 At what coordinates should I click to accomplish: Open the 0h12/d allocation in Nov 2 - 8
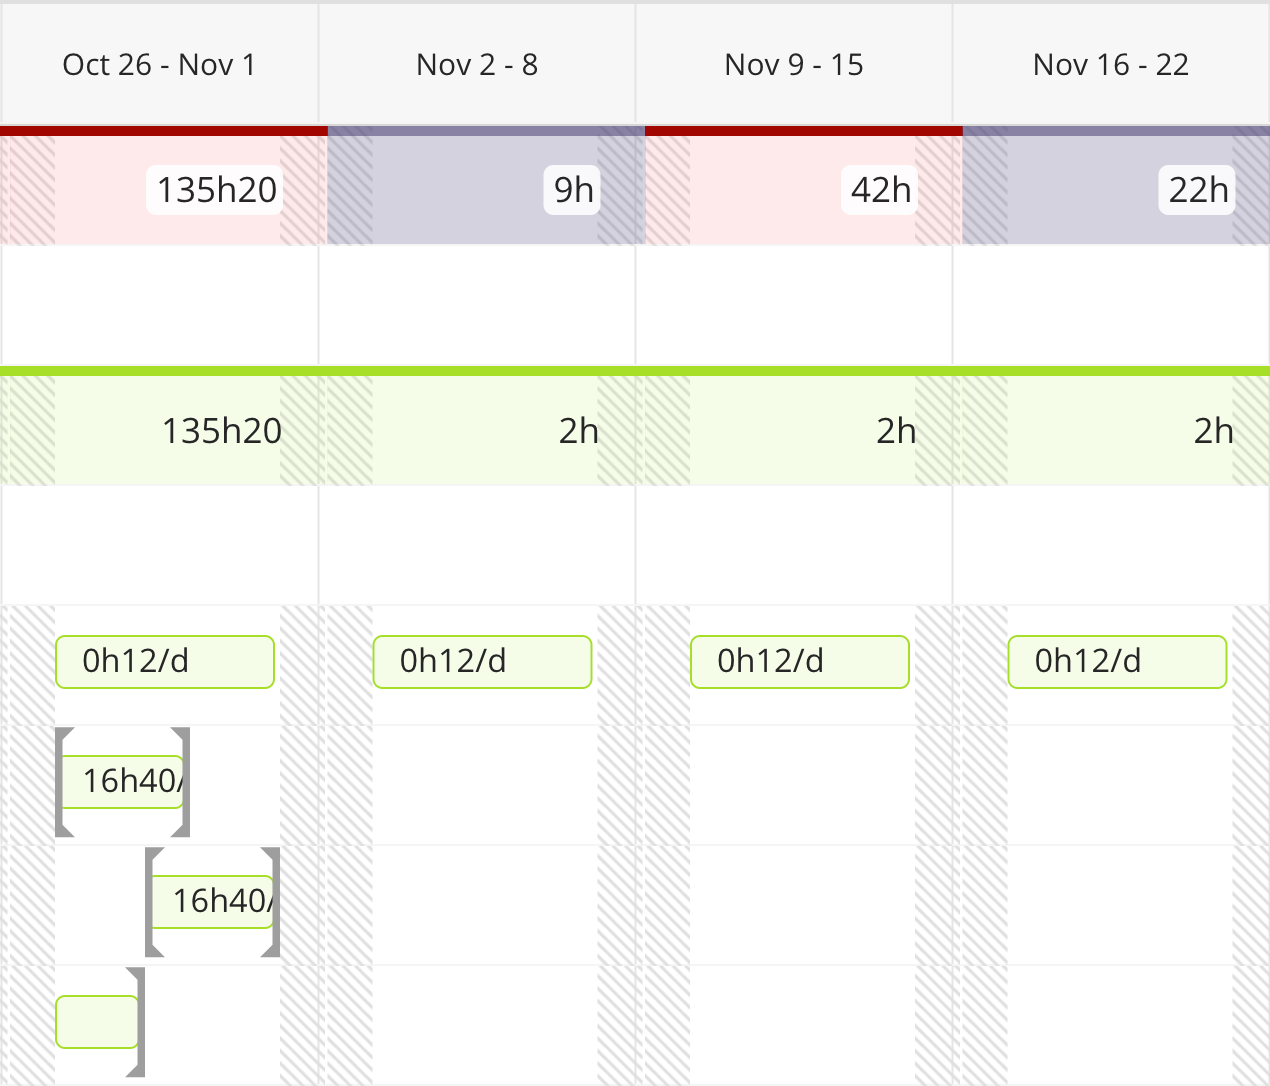(482, 662)
